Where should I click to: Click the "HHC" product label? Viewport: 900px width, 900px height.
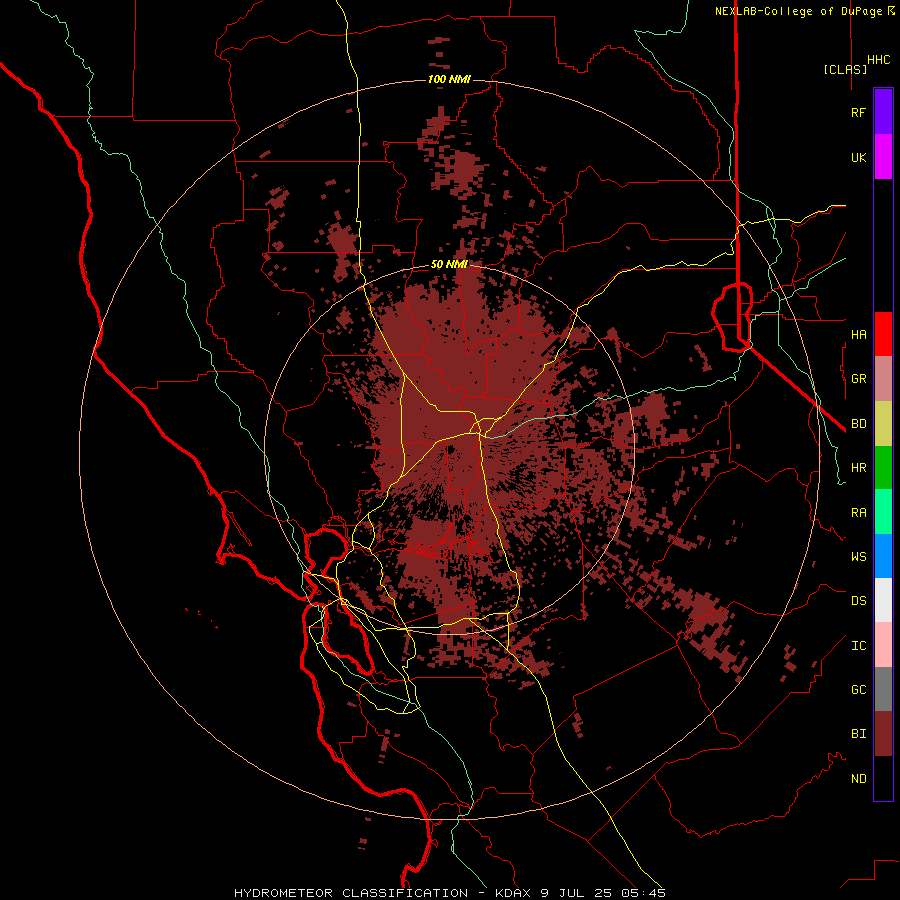point(878,60)
